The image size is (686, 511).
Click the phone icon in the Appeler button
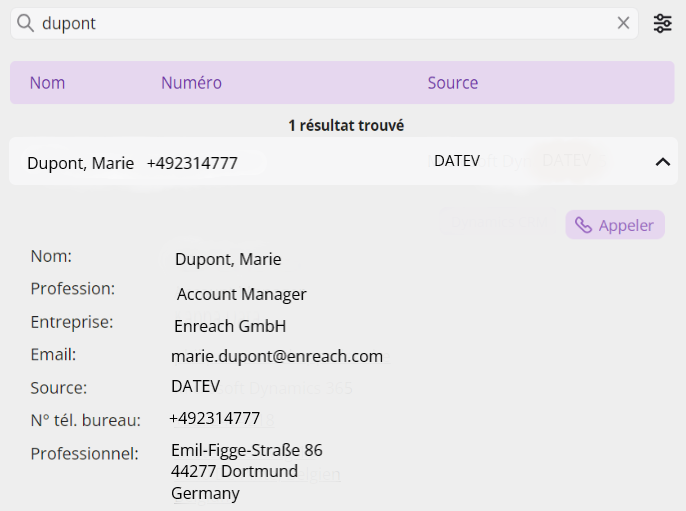click(x=583, y=225)
